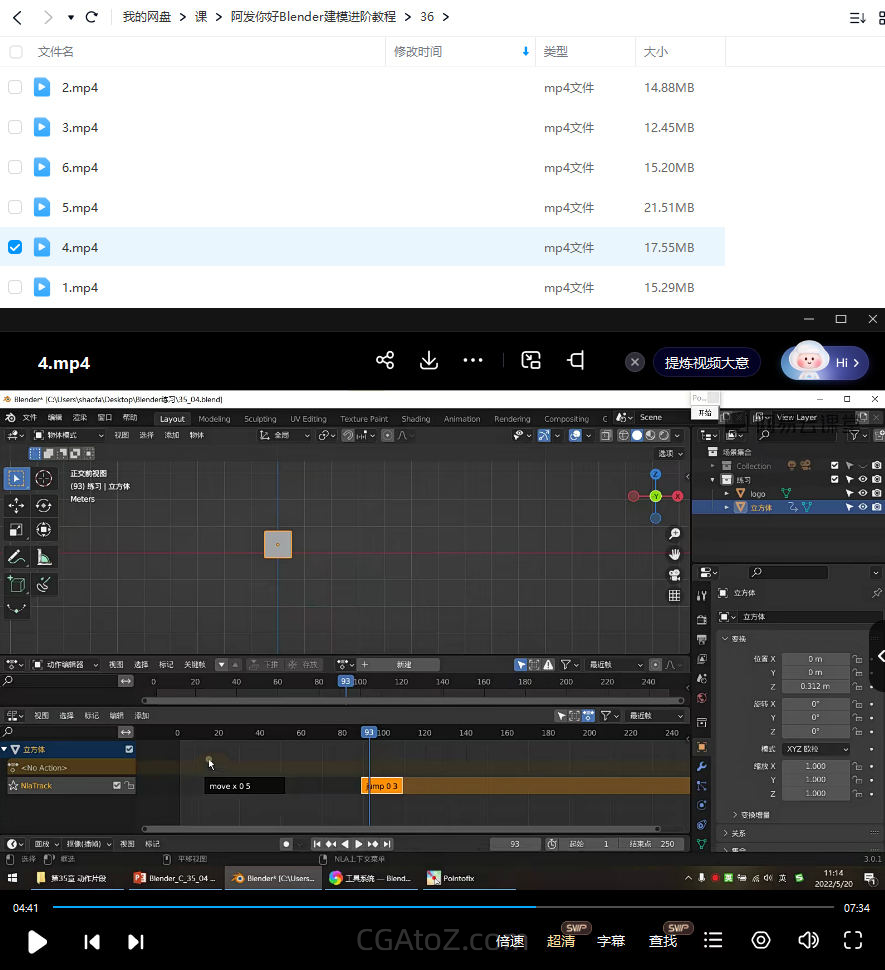885x970 pixels.
Task: Skip to the next video
Action: (x=136, y=941)
